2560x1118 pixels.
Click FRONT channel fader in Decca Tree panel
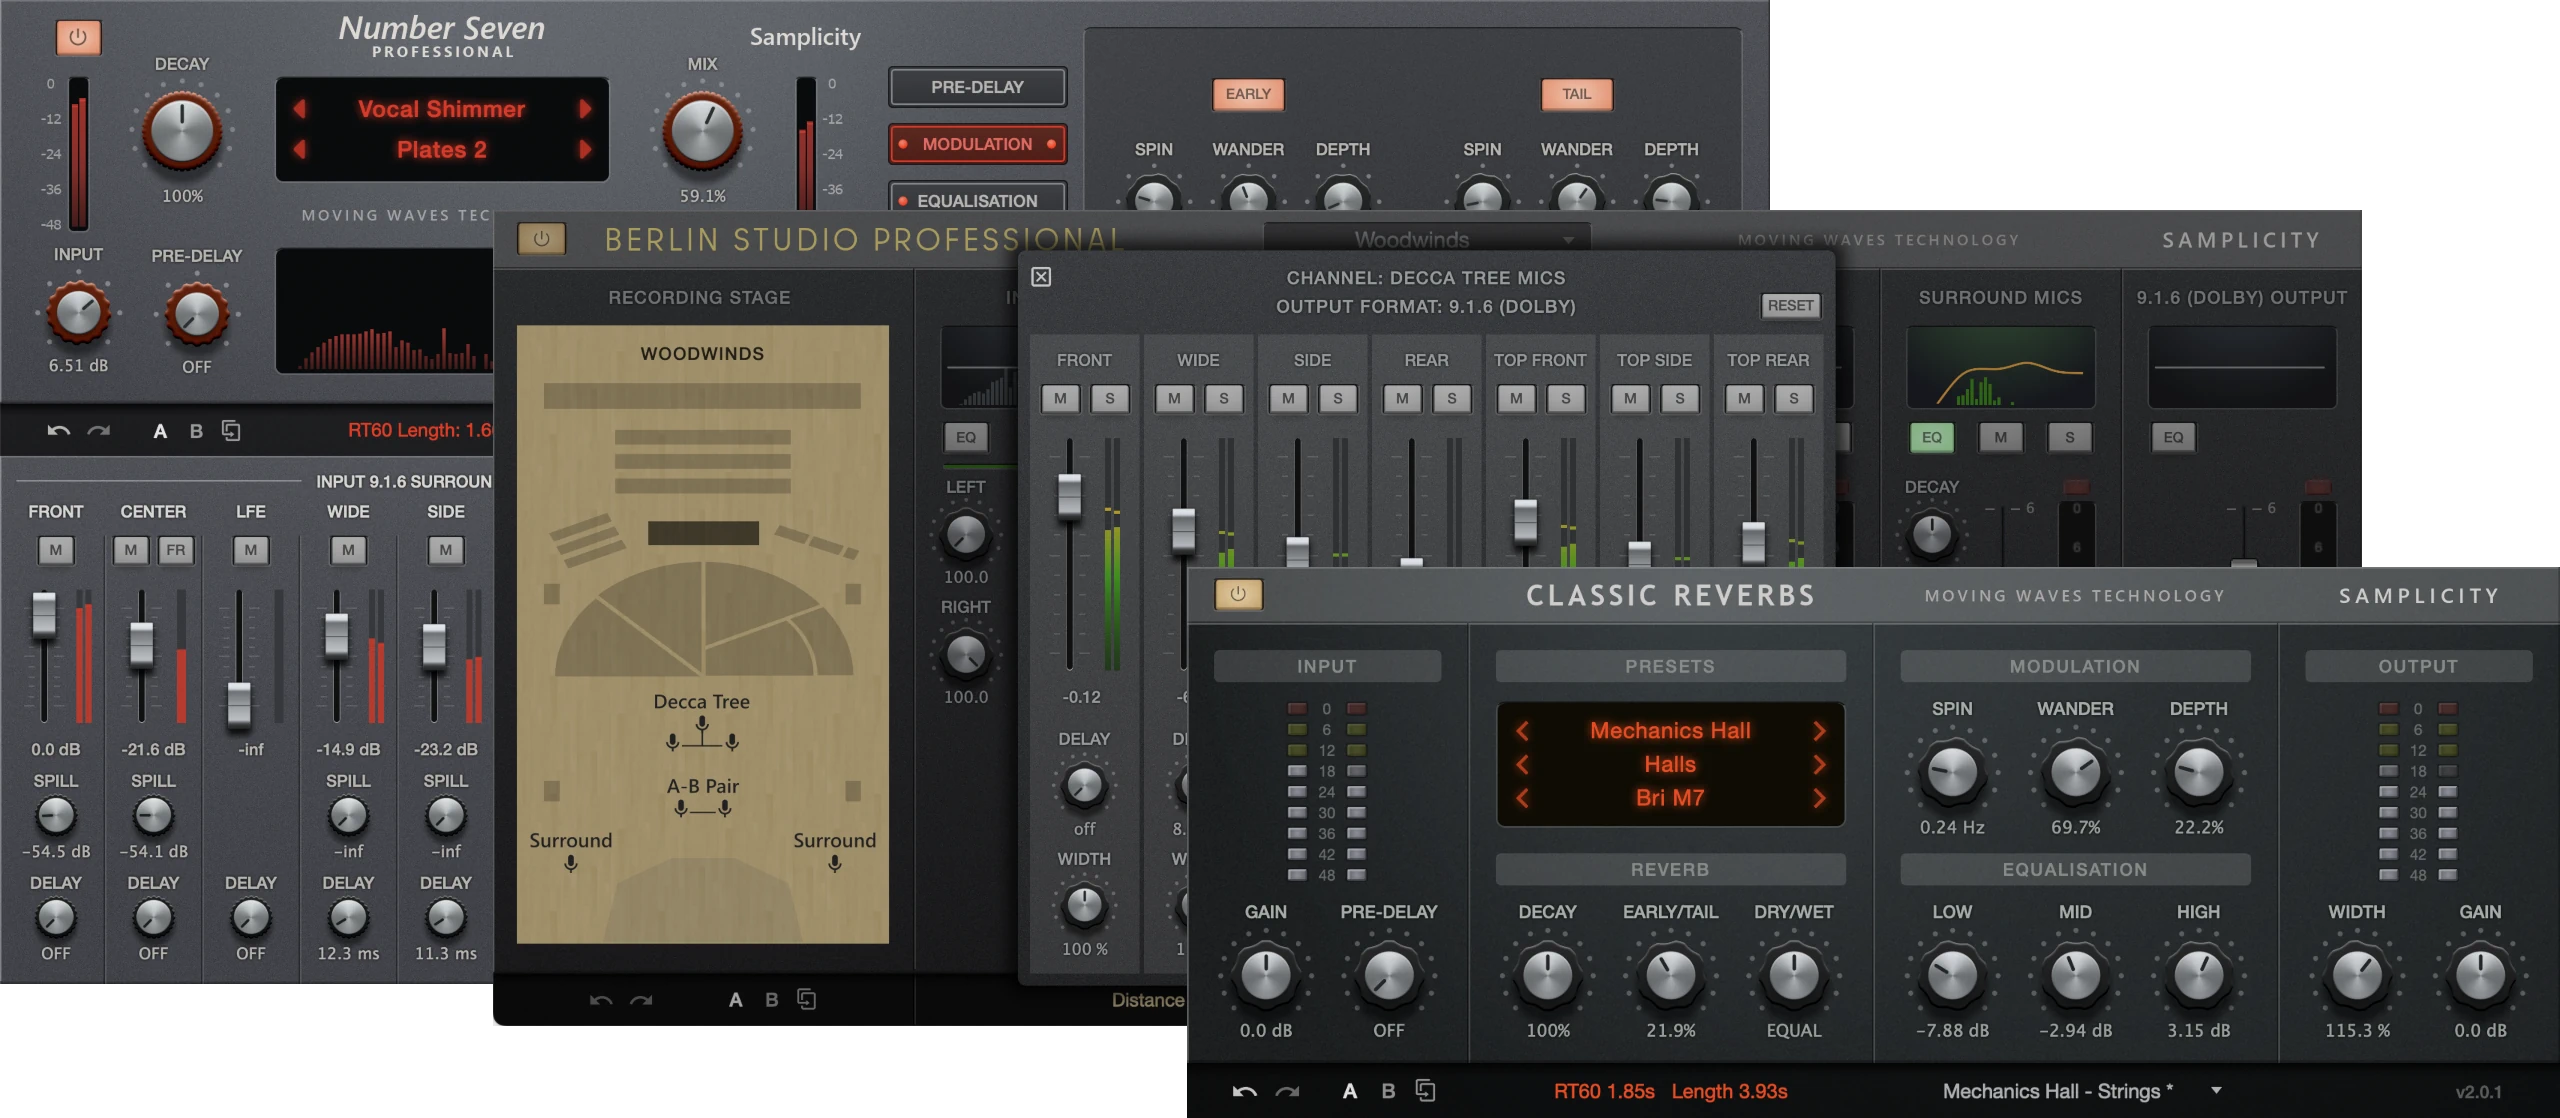pyautogui.click(x=1069, y=495)
